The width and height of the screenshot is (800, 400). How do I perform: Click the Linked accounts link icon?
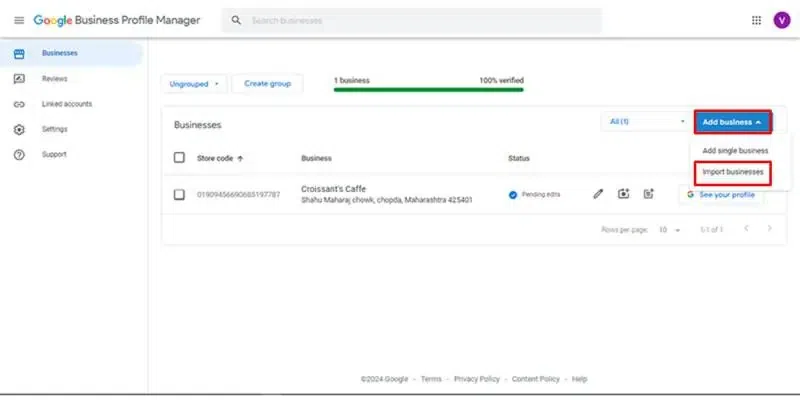pos(19,104)
